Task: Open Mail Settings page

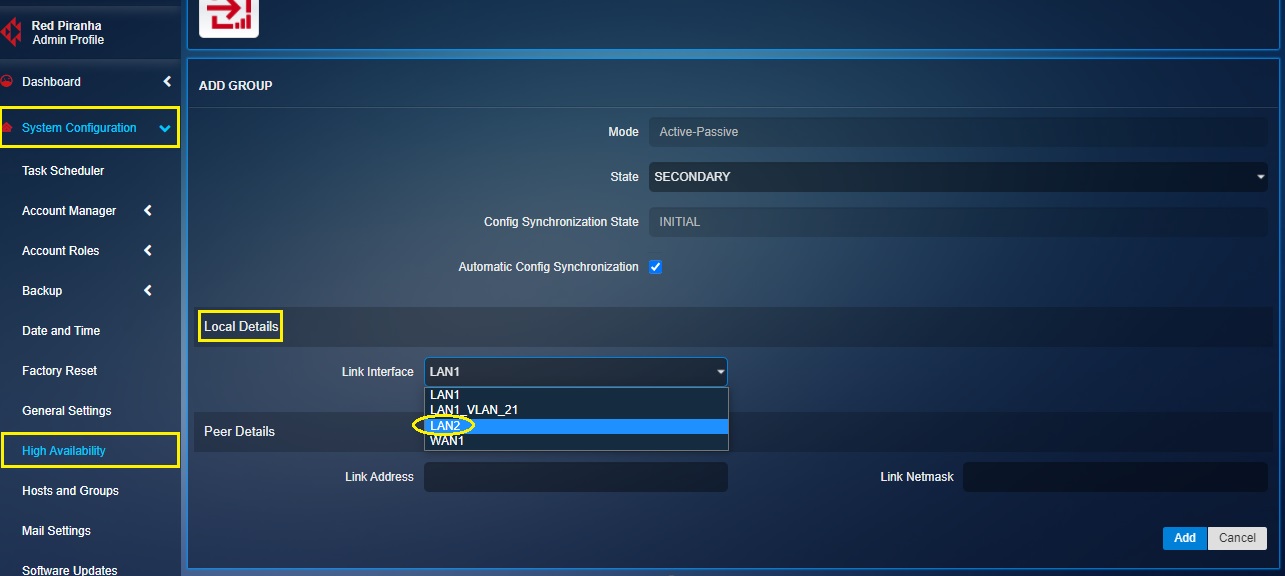Action: 56,531
